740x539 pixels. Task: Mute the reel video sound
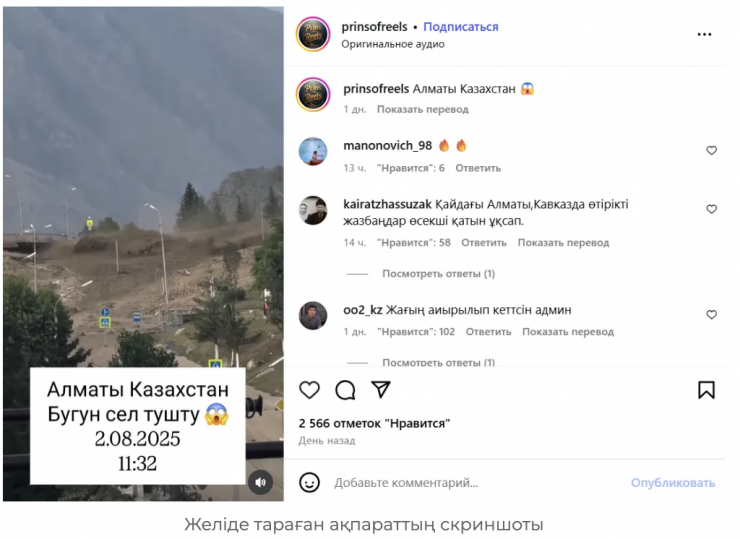pos(261,482)
